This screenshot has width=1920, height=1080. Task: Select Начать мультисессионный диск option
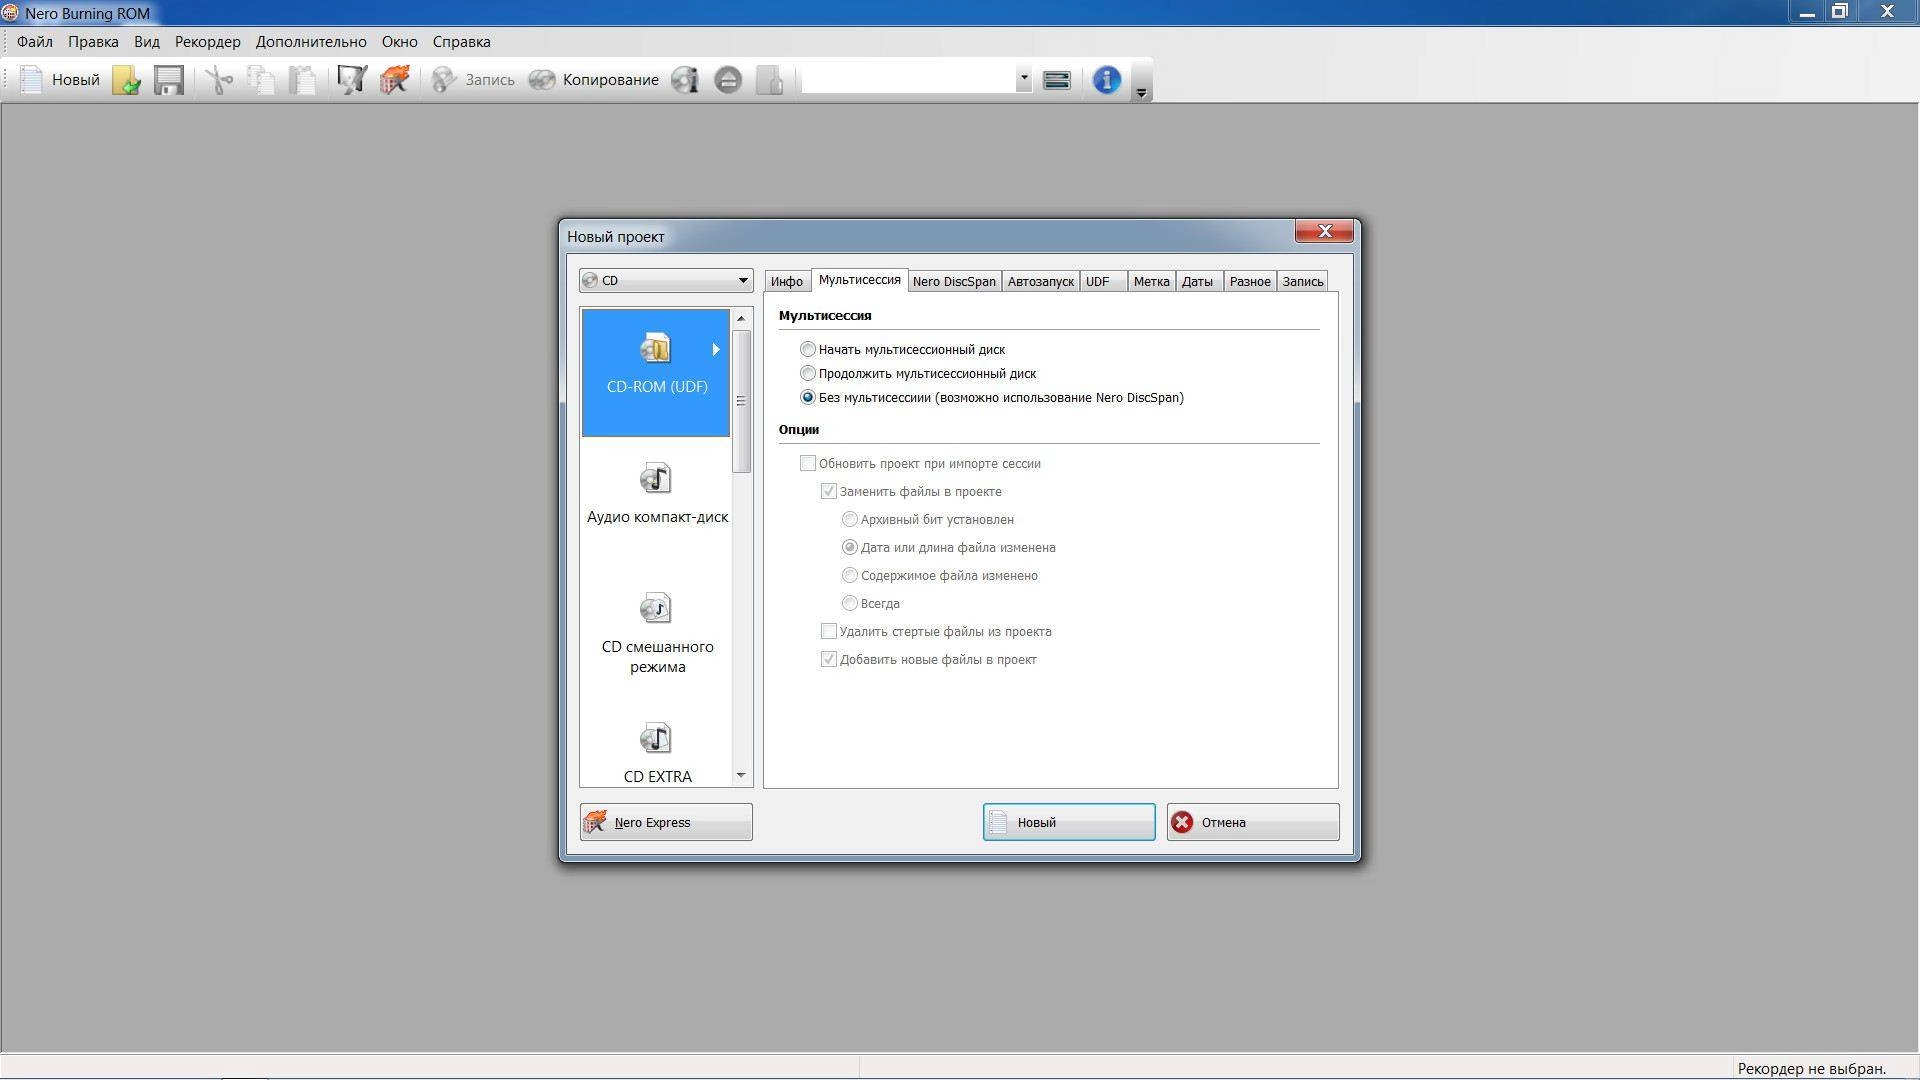903,349
